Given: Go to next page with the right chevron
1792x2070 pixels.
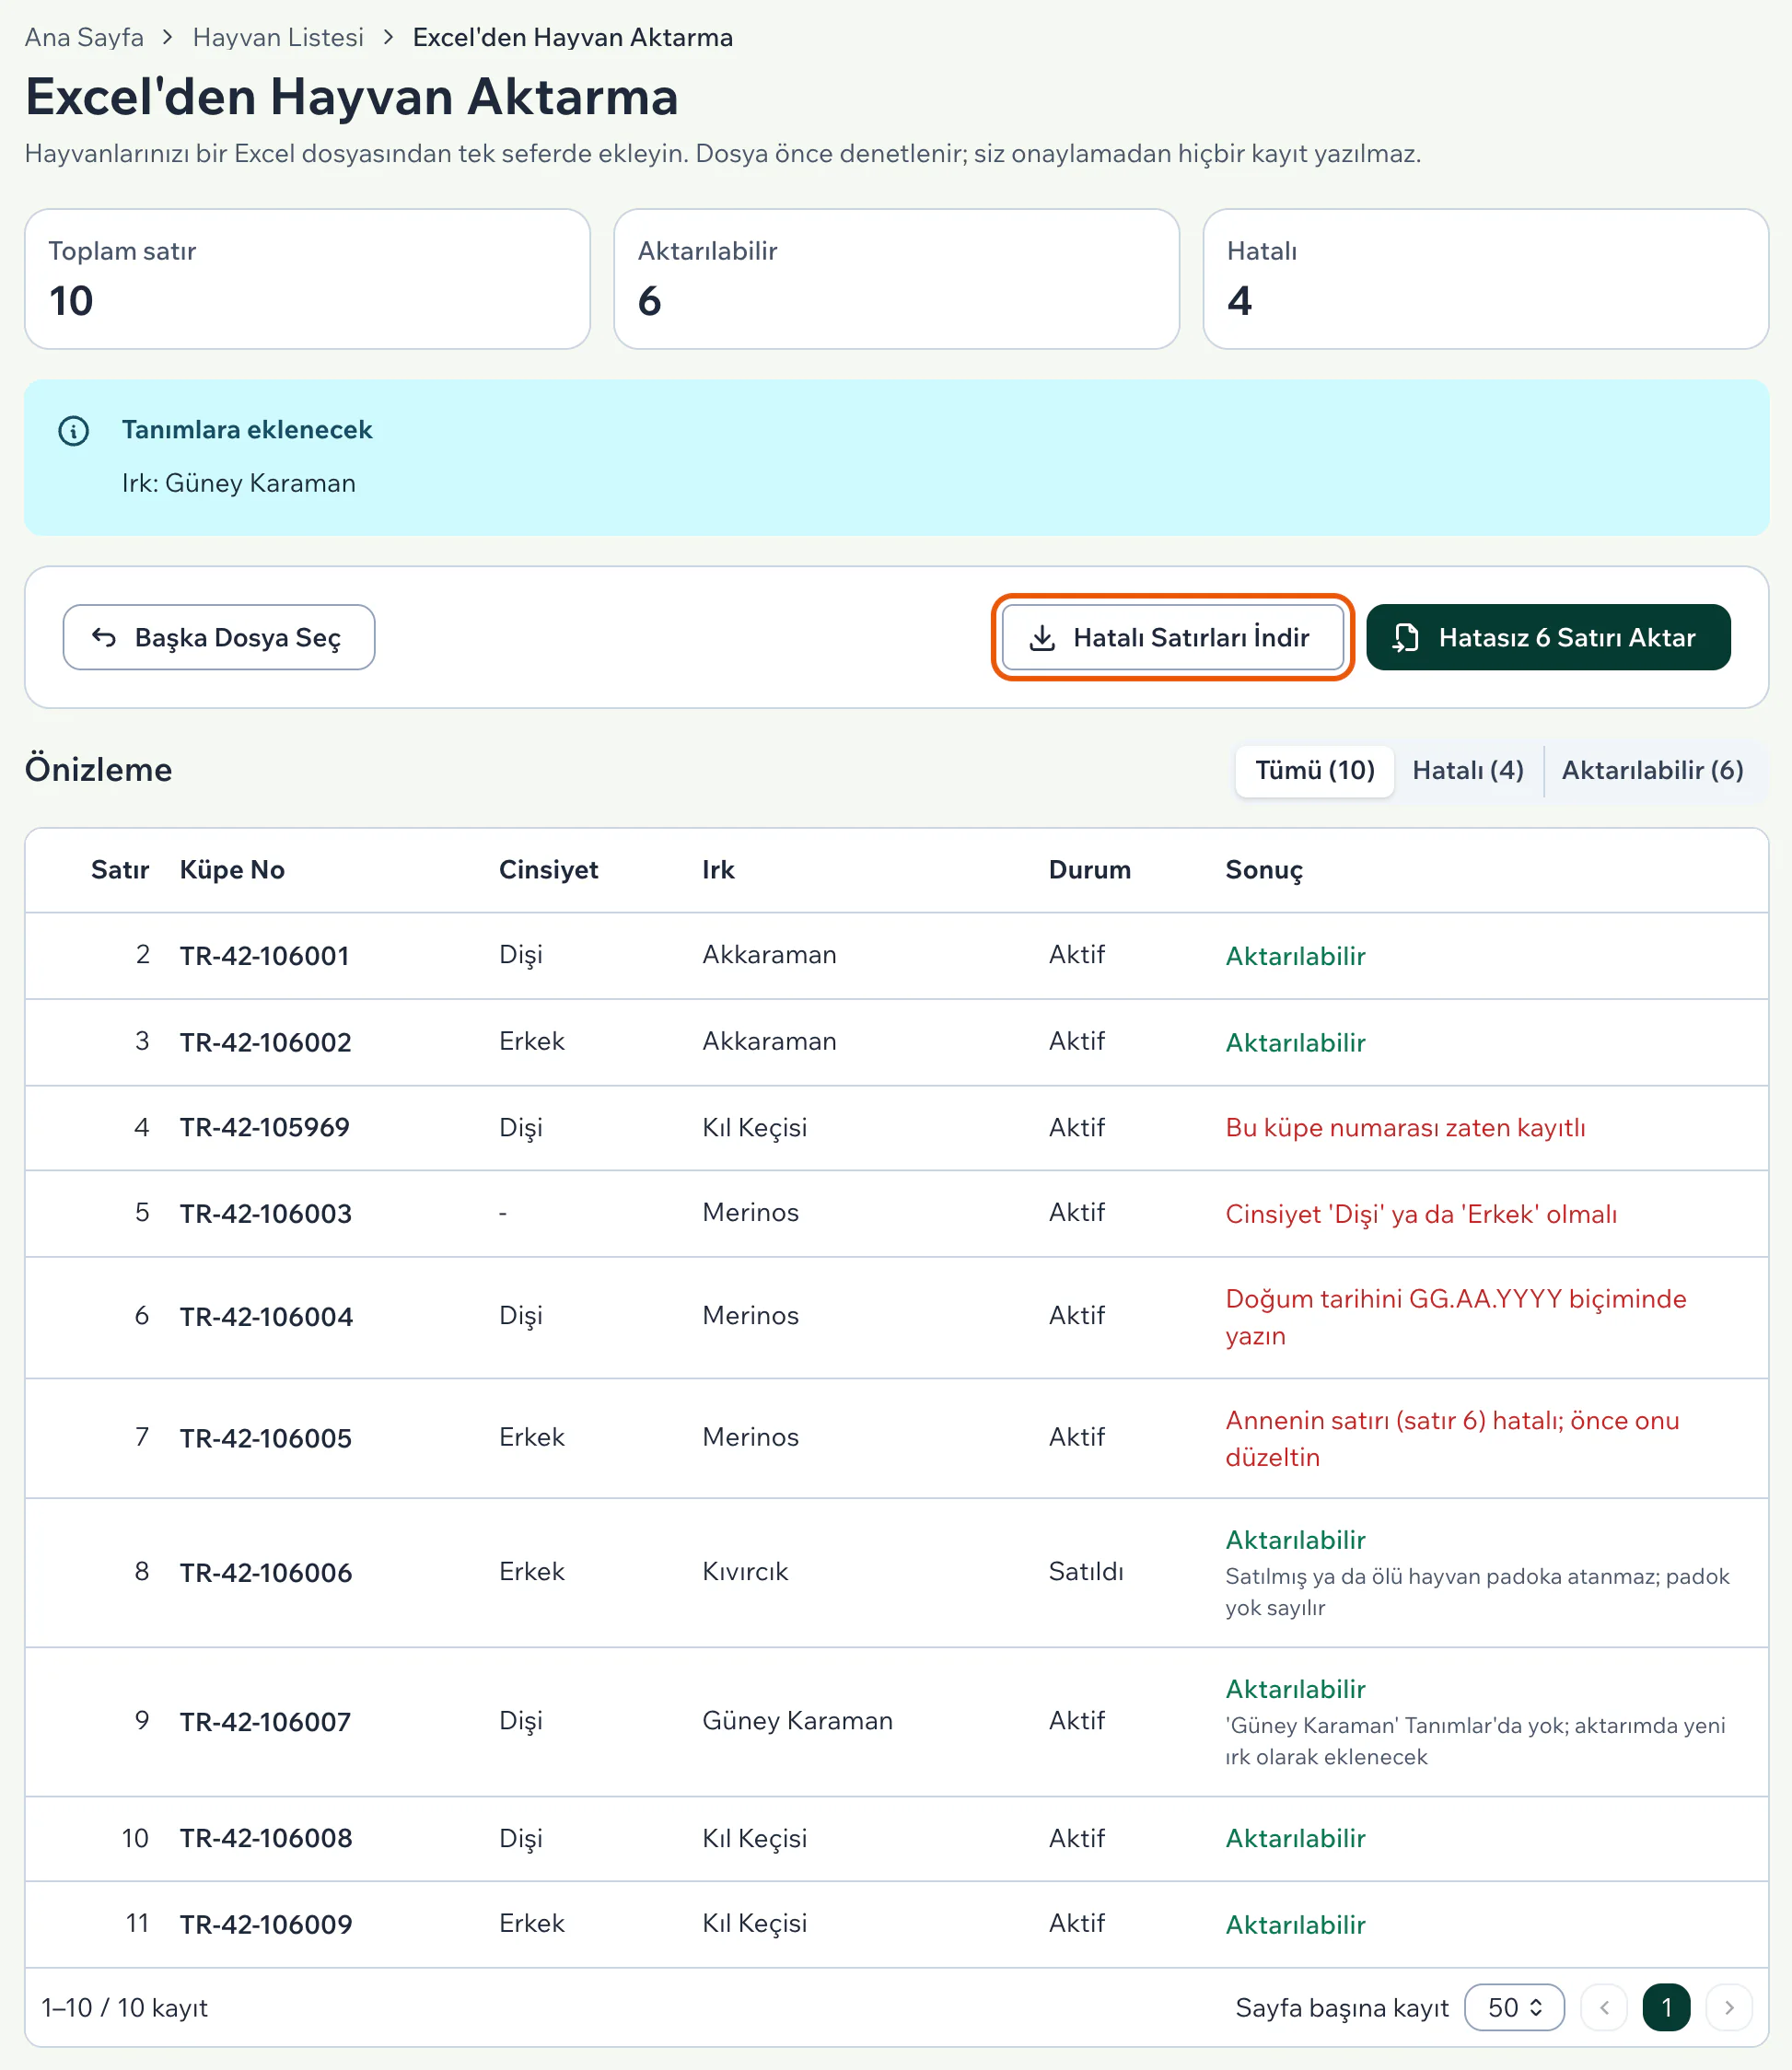Looking at the screenshot, I should 1728,2007.
